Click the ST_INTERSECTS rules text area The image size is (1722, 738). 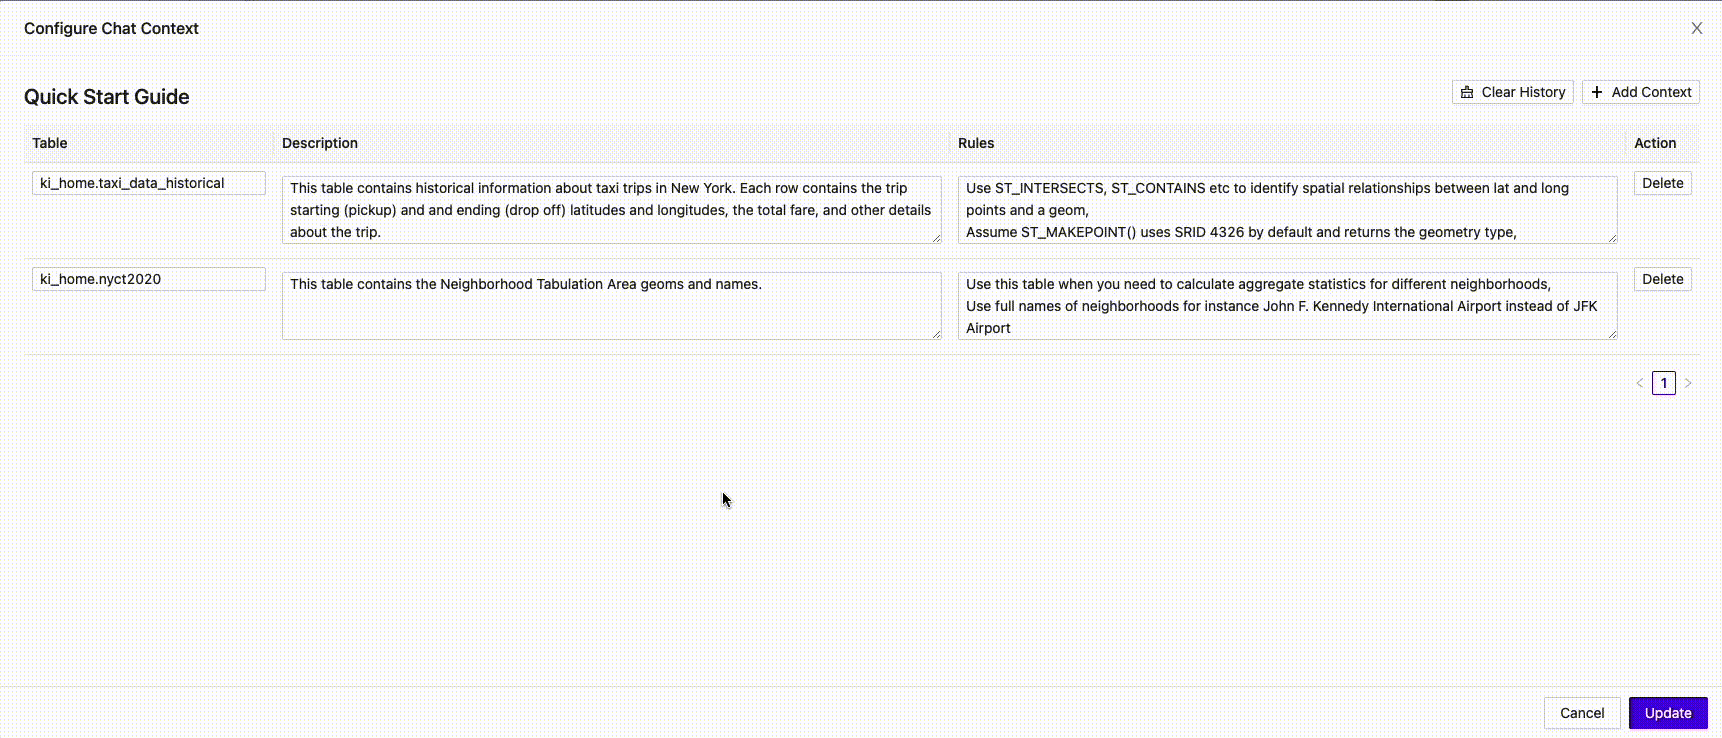point(1286,210)
